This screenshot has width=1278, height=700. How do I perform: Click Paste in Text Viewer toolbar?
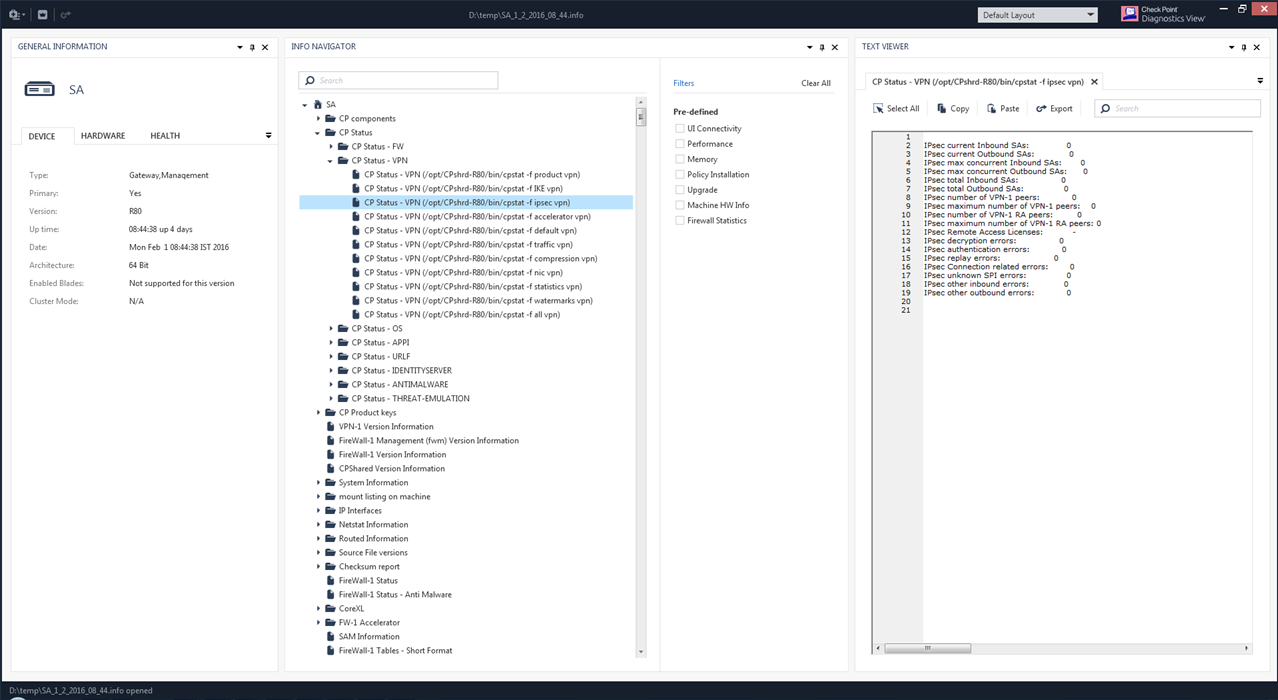[x=1003, y=108]
